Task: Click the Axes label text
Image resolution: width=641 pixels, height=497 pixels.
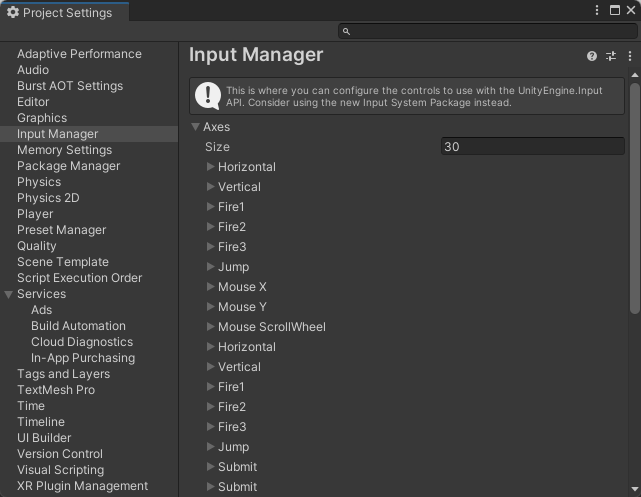Action: (217, 127)
